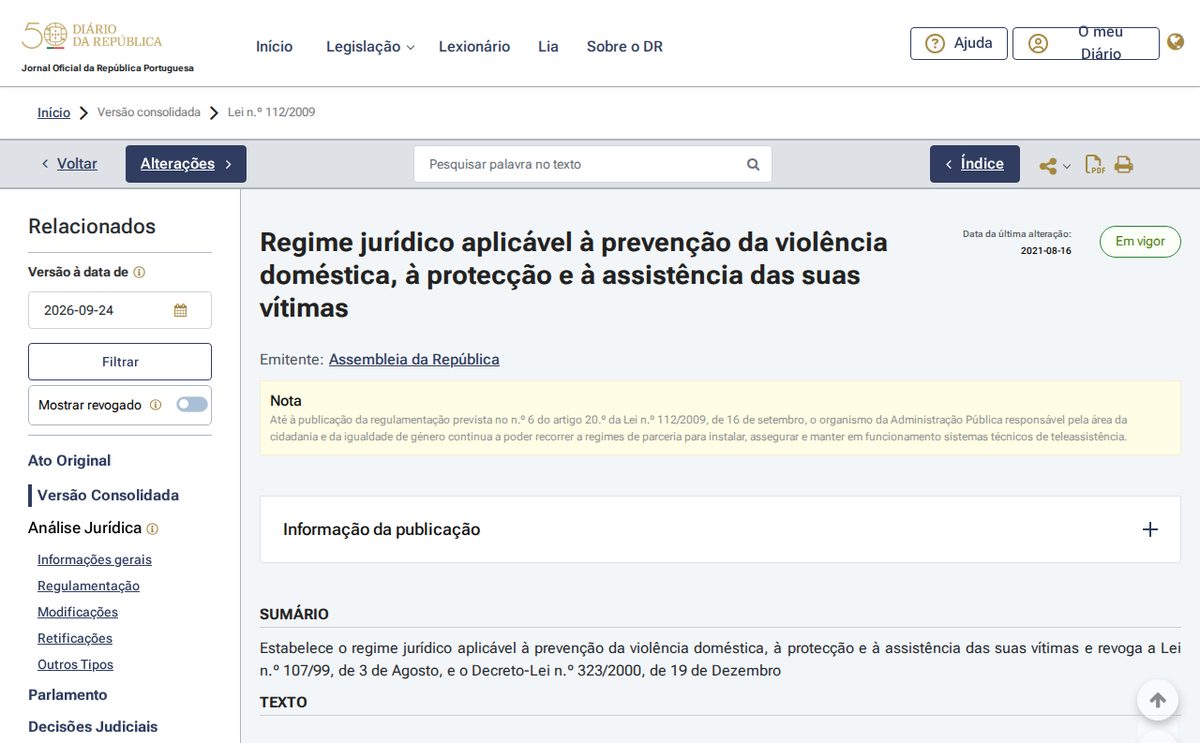Select Ato Original in sidebar
Screen dimensions: 1200x743
[x=69, y=461]
